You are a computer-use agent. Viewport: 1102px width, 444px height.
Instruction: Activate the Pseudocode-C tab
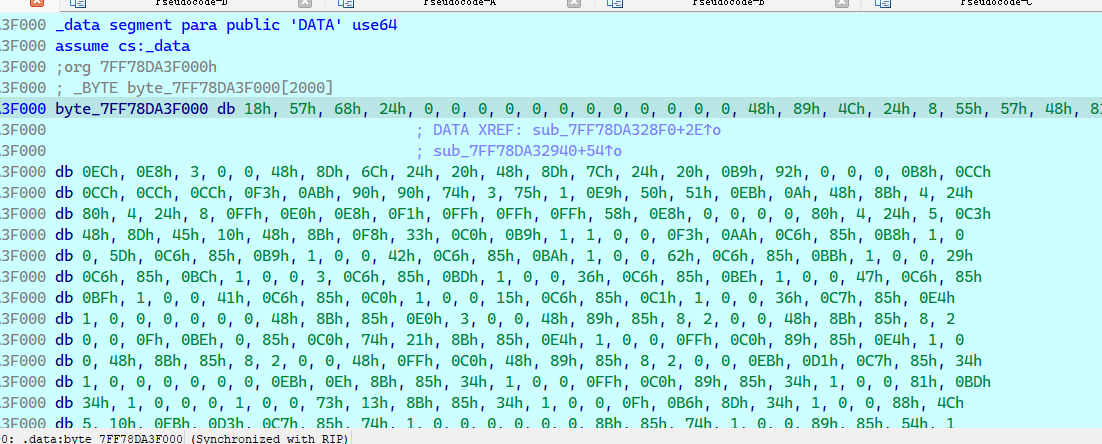pyautogui.click(x=995, y=4)
